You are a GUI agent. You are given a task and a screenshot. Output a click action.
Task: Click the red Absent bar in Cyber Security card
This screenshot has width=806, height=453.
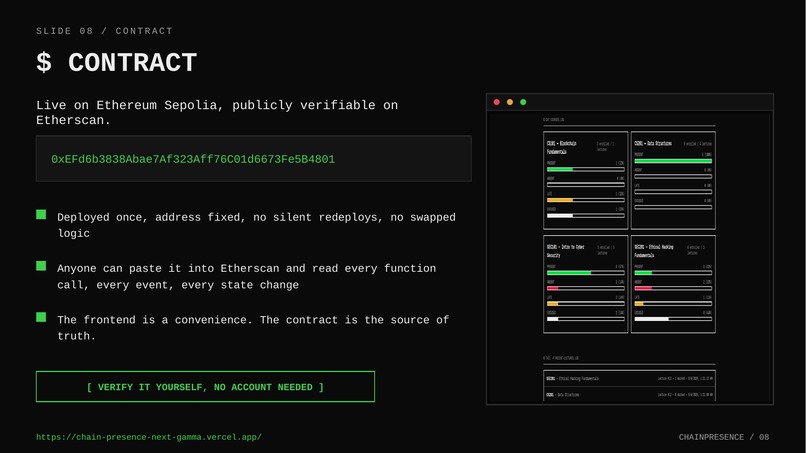[585, 288]
